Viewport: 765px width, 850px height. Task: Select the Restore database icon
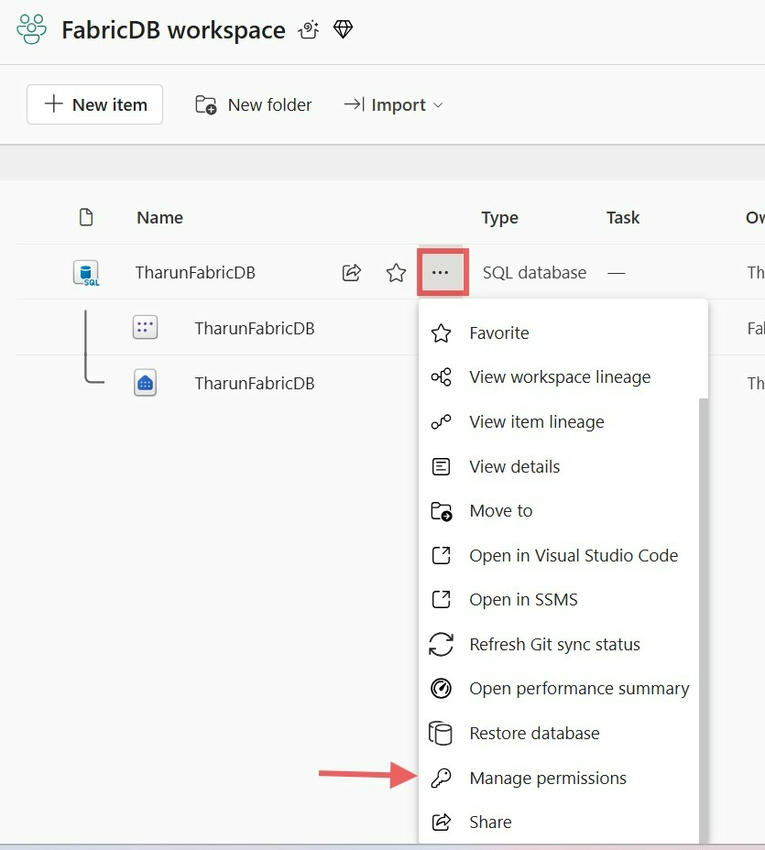(440, 733)
